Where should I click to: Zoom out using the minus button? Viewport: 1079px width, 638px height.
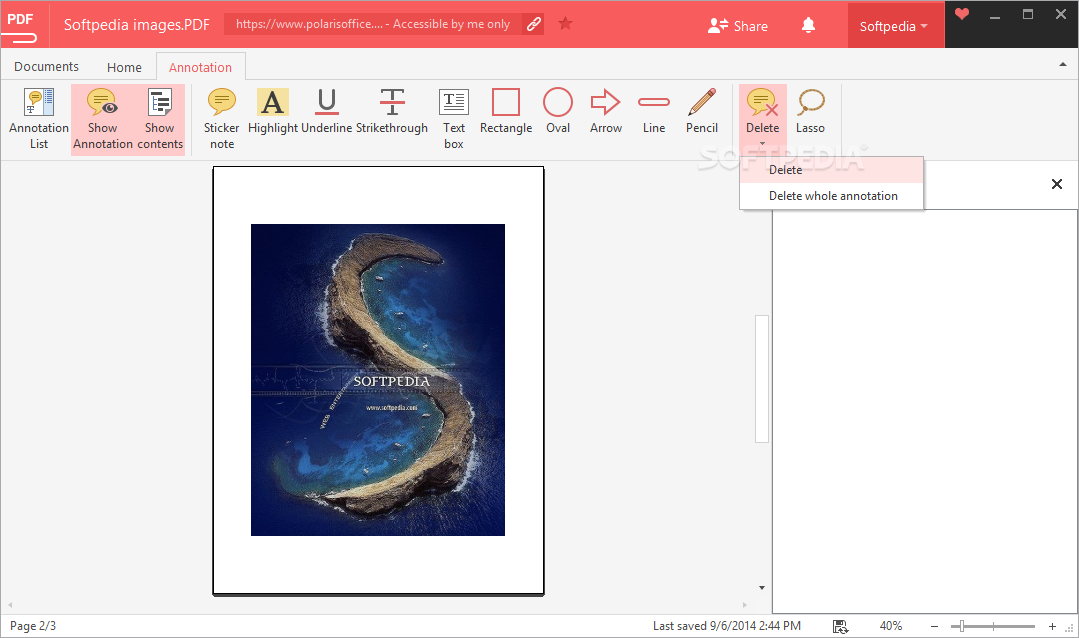click(934, 626)
